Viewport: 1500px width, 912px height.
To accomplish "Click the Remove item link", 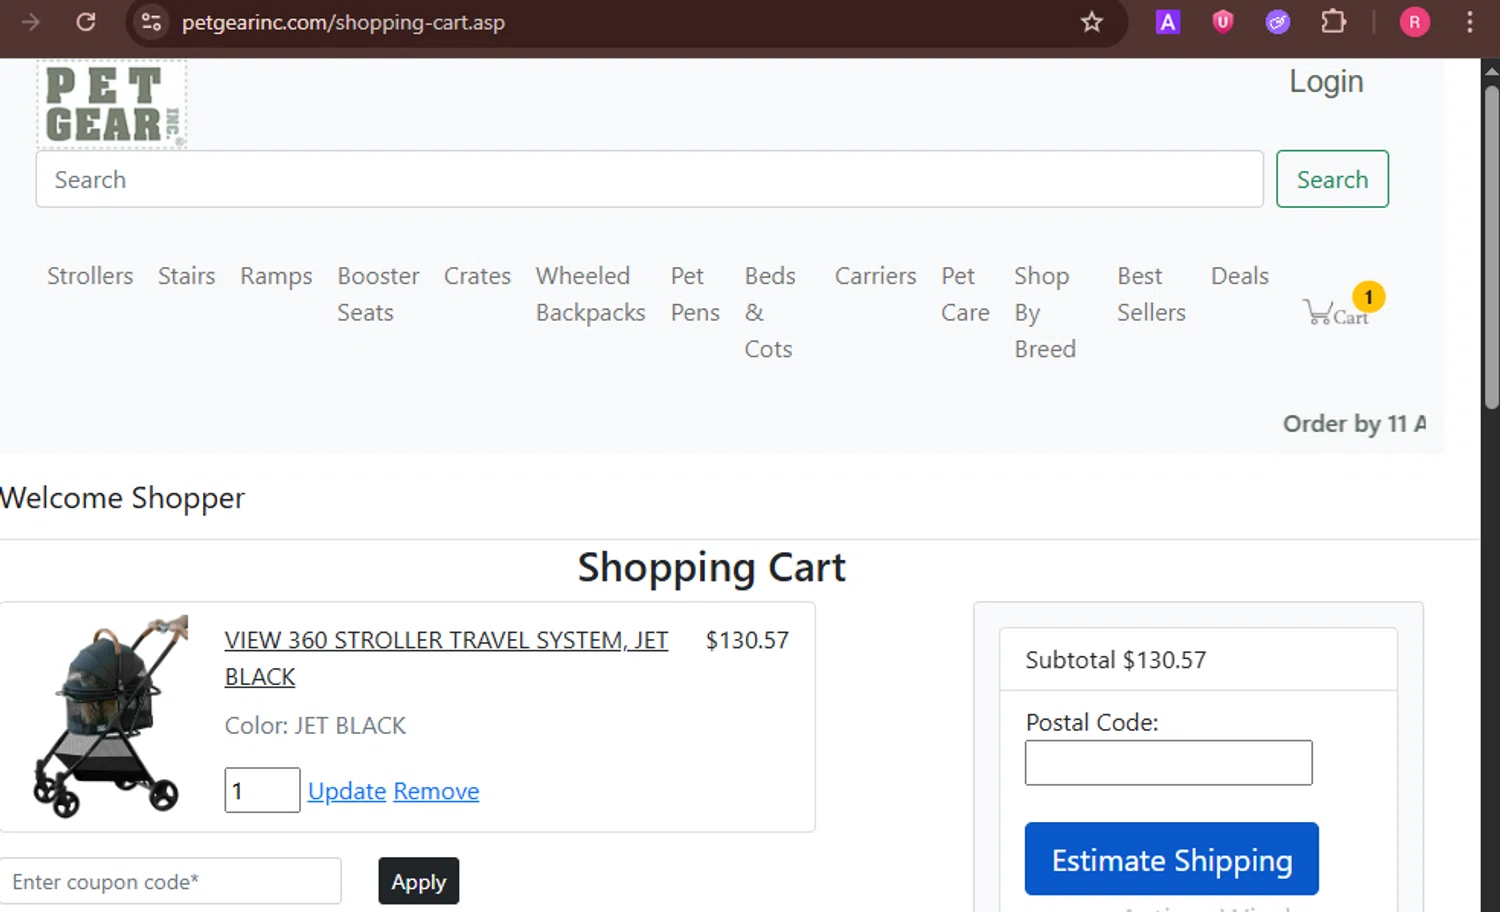I will click(x=436, y=791).
